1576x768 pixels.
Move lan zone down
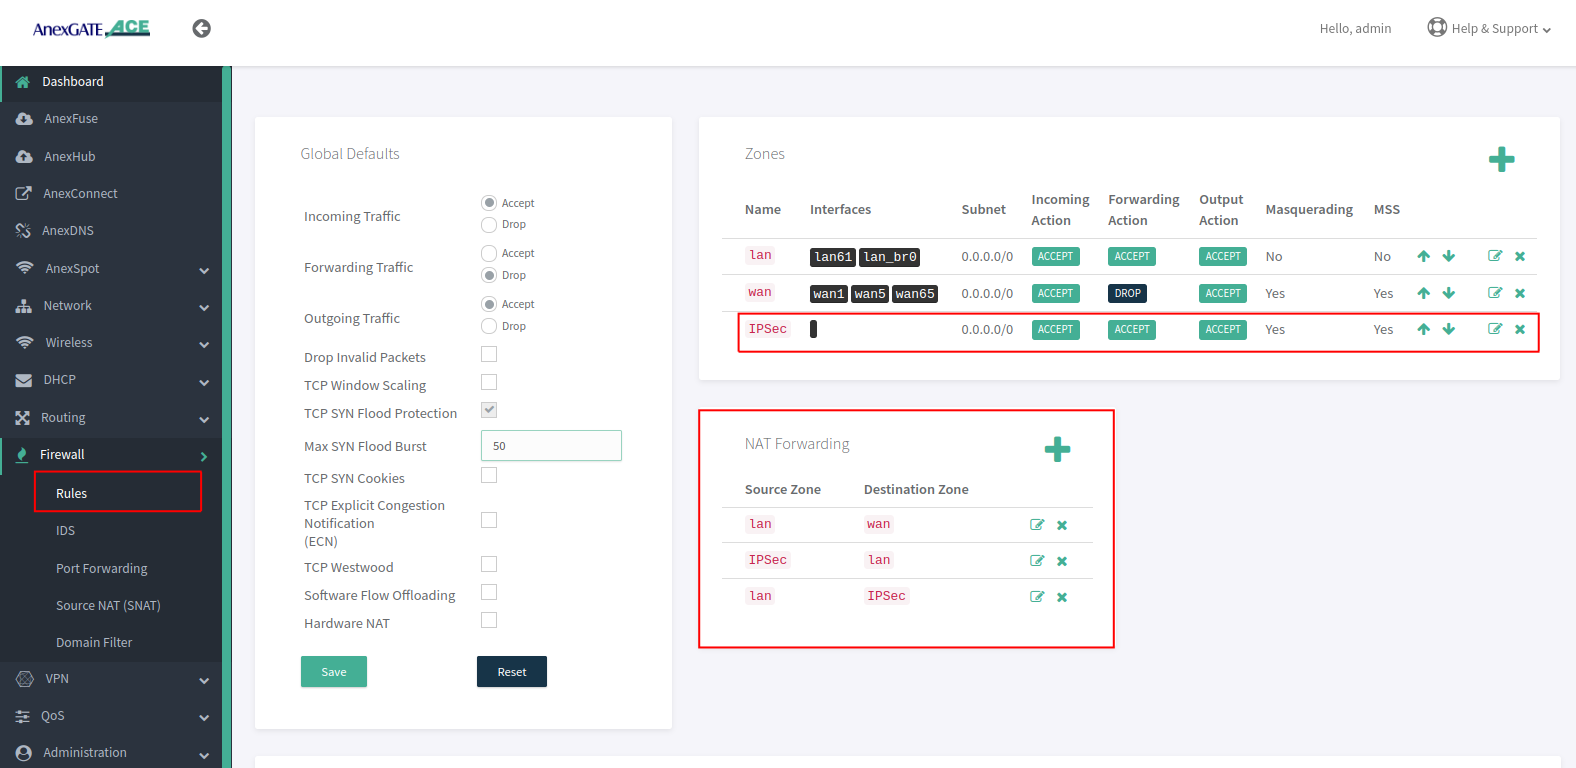pos(1448,256)
